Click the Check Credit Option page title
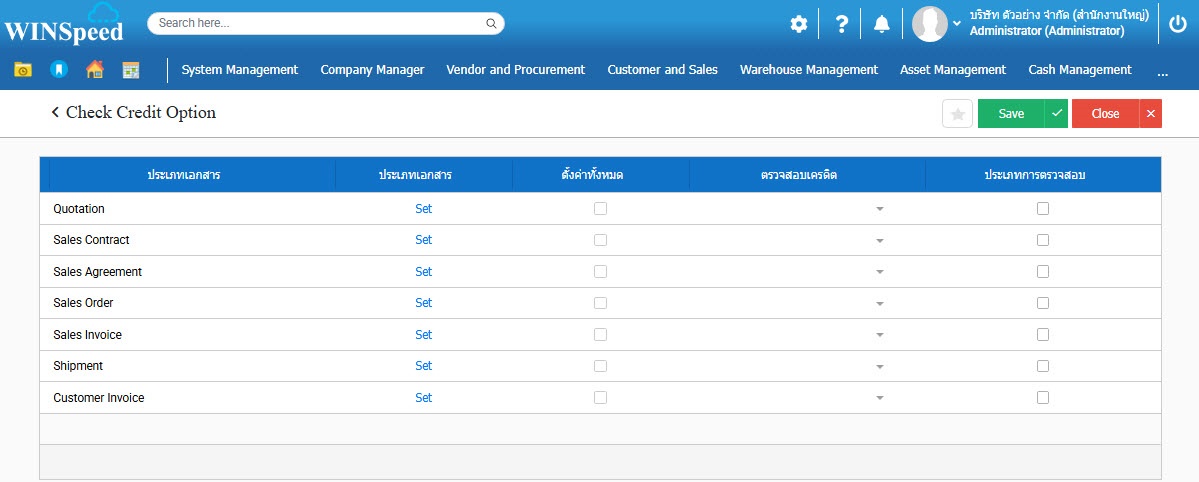 pos(141,112)
